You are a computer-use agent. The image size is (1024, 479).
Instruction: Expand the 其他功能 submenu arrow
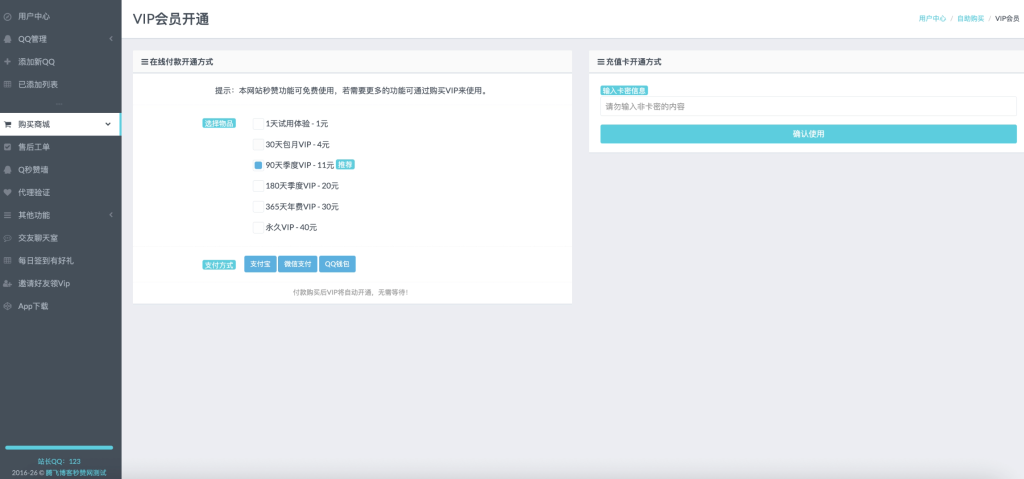click(x=110, y=215)
